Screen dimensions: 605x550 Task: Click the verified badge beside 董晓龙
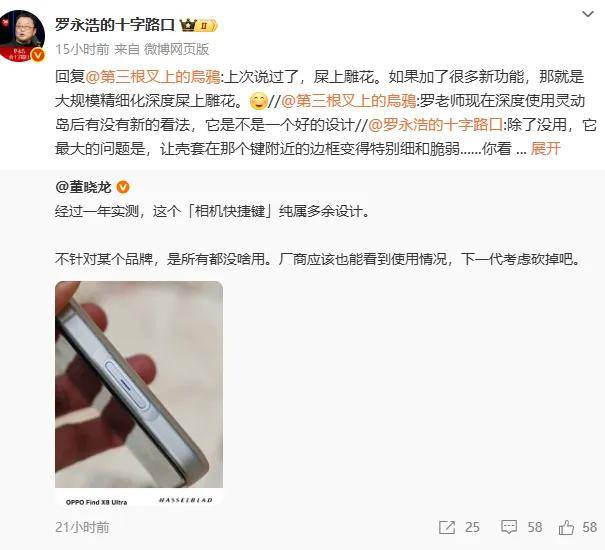[123, 187]
